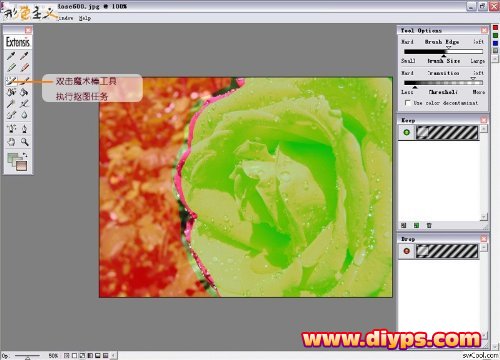Viewport: 500px width, 360px height.
Task: Open the Window menu
Action: pos(65,18)
